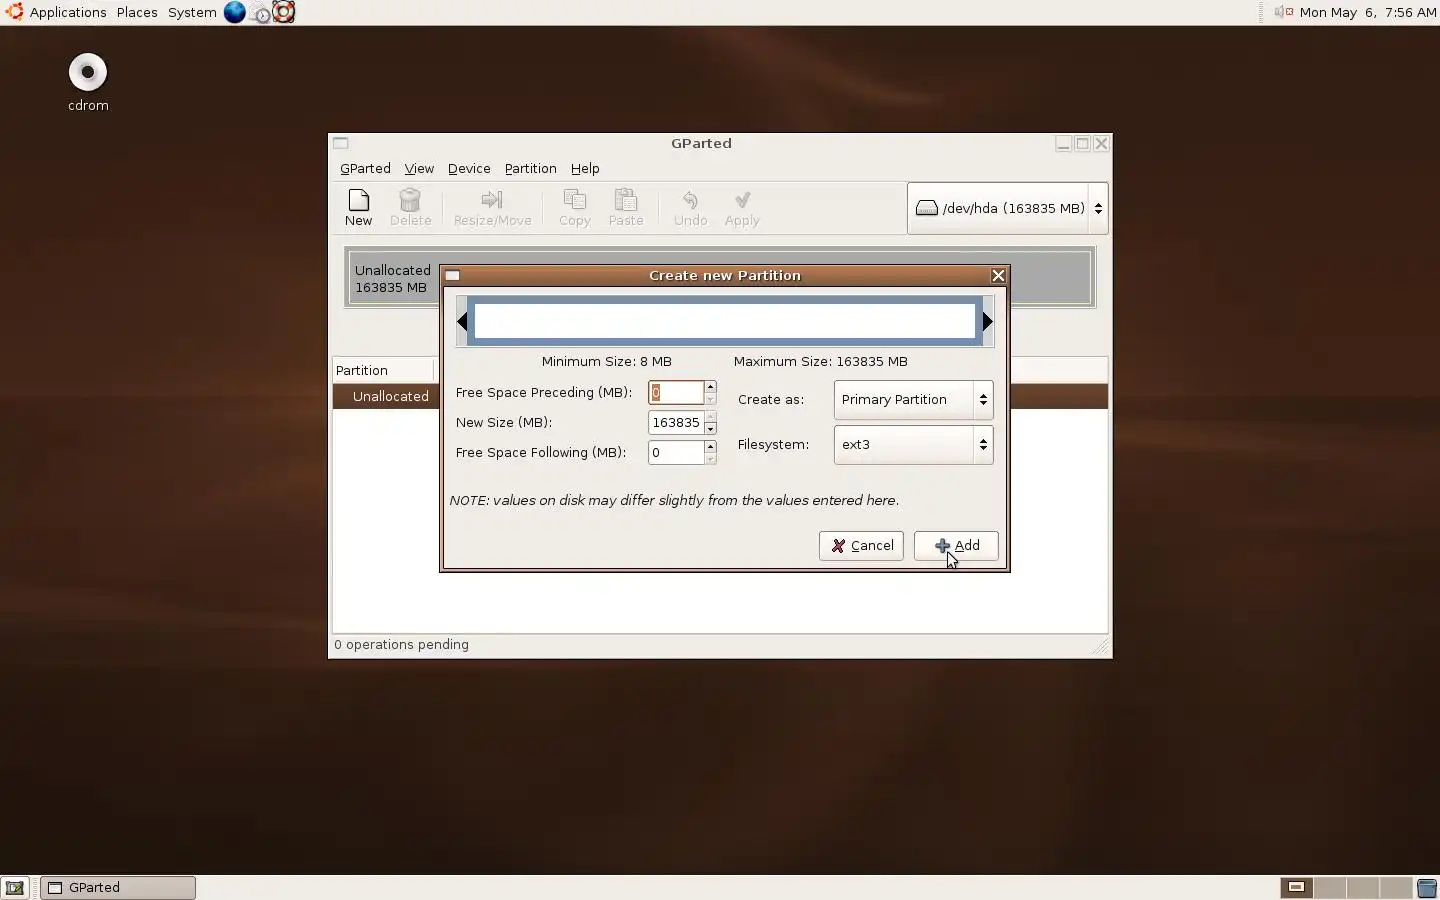Launch the web browser globe icon in top panel
Viewport: 1440px width, 900px height.
point(234,12)
